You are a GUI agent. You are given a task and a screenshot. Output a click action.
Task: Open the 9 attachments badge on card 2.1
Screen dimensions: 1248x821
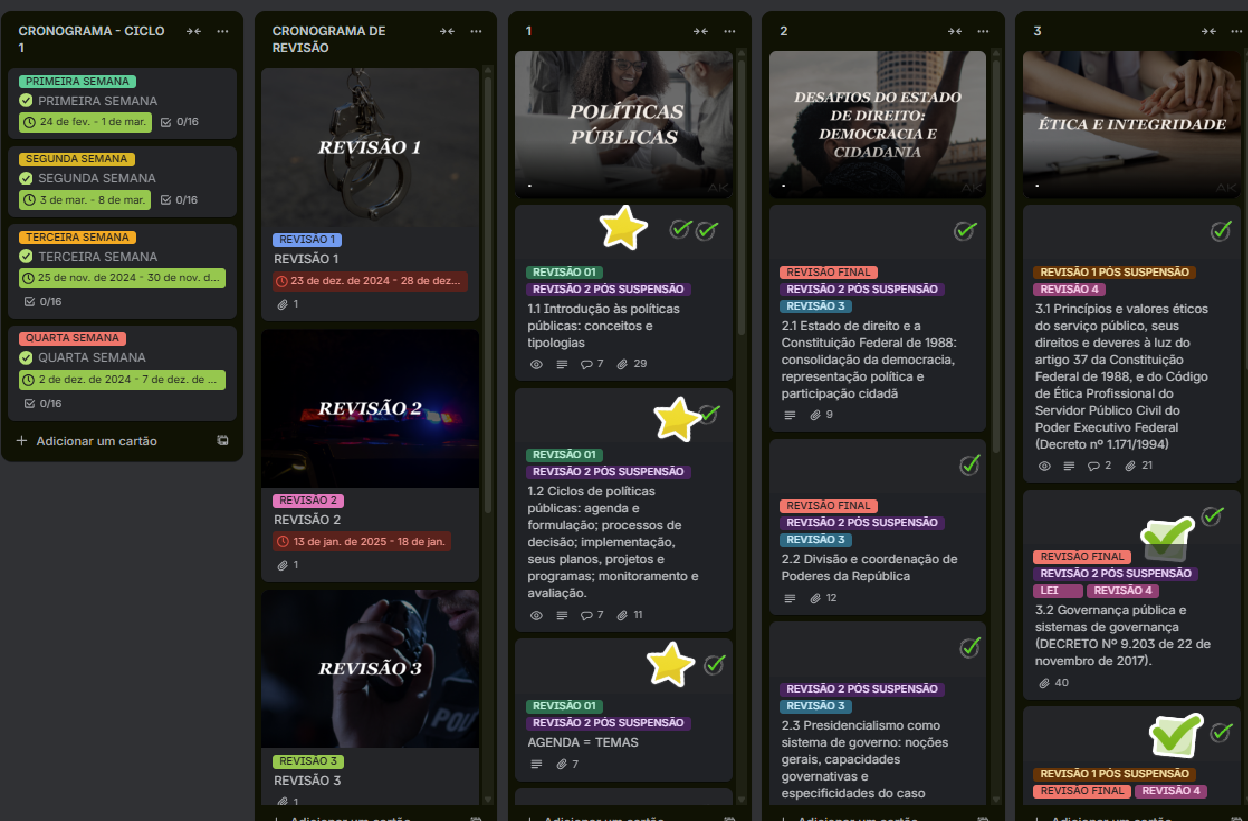pyautogui.click(x=821, y=414)
